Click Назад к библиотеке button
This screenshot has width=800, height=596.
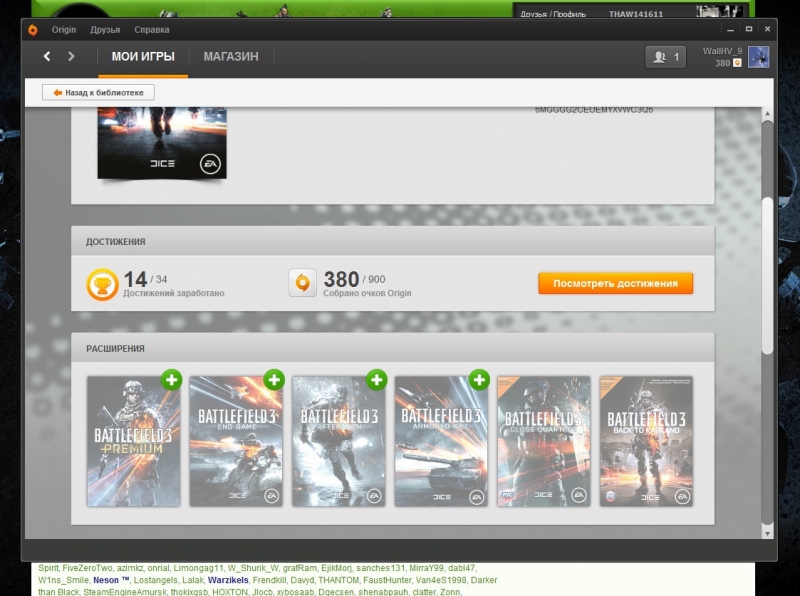point(98,92)
